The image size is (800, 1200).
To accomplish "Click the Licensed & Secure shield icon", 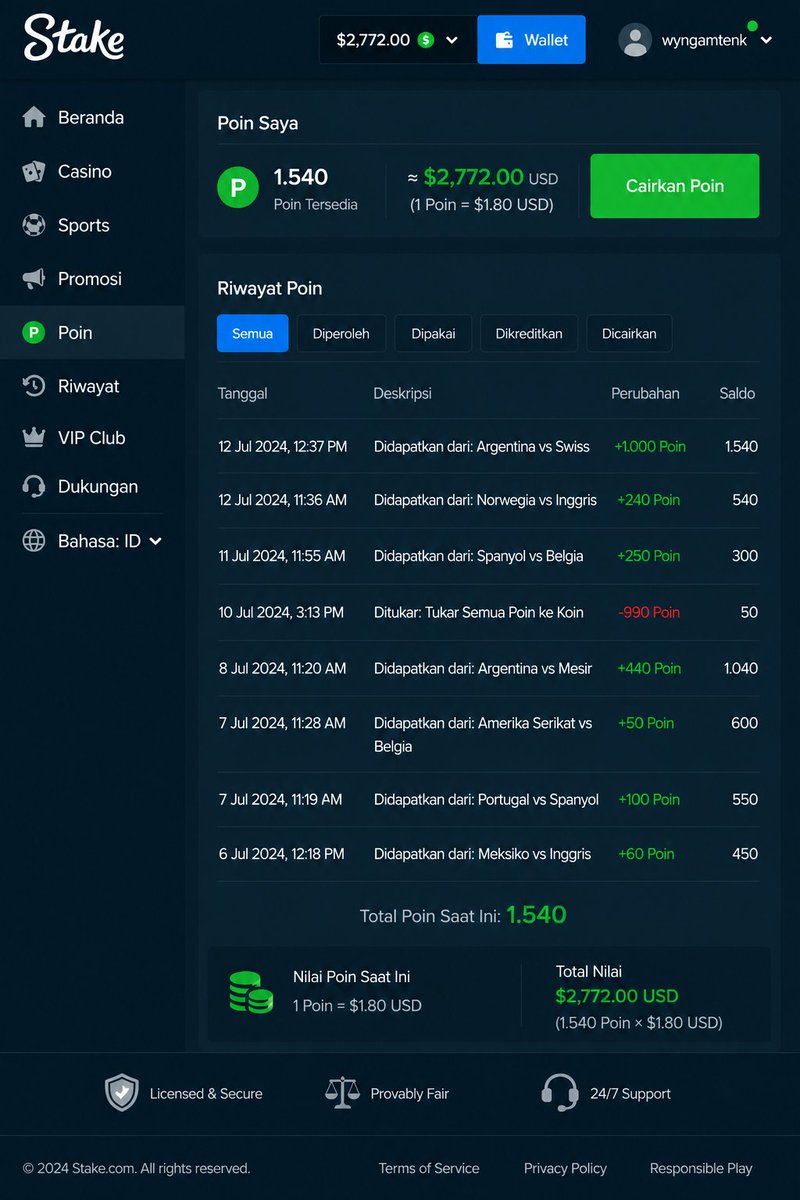I will pos(121,1094).
